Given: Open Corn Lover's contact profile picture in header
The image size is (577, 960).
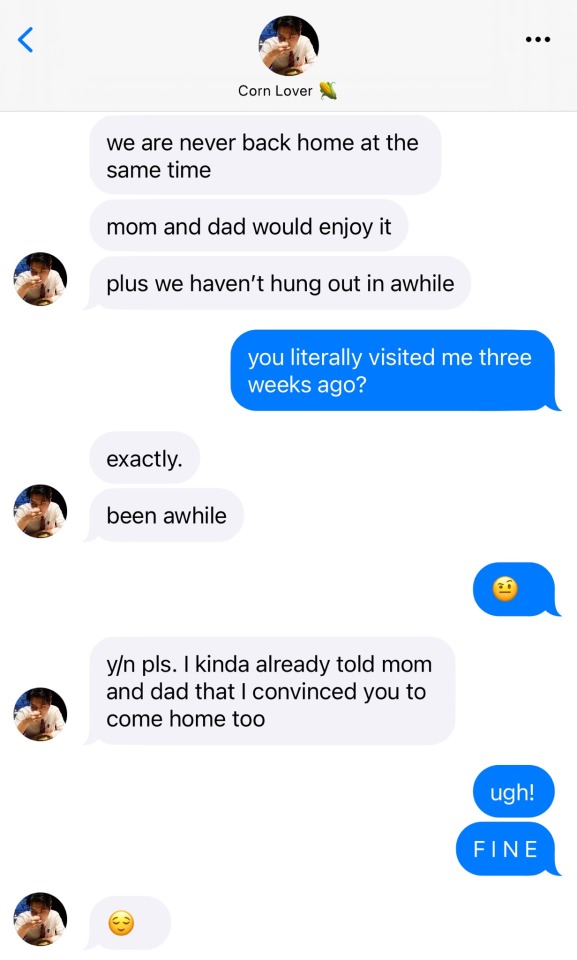Looking at the screenshot, I should (288, 45).
